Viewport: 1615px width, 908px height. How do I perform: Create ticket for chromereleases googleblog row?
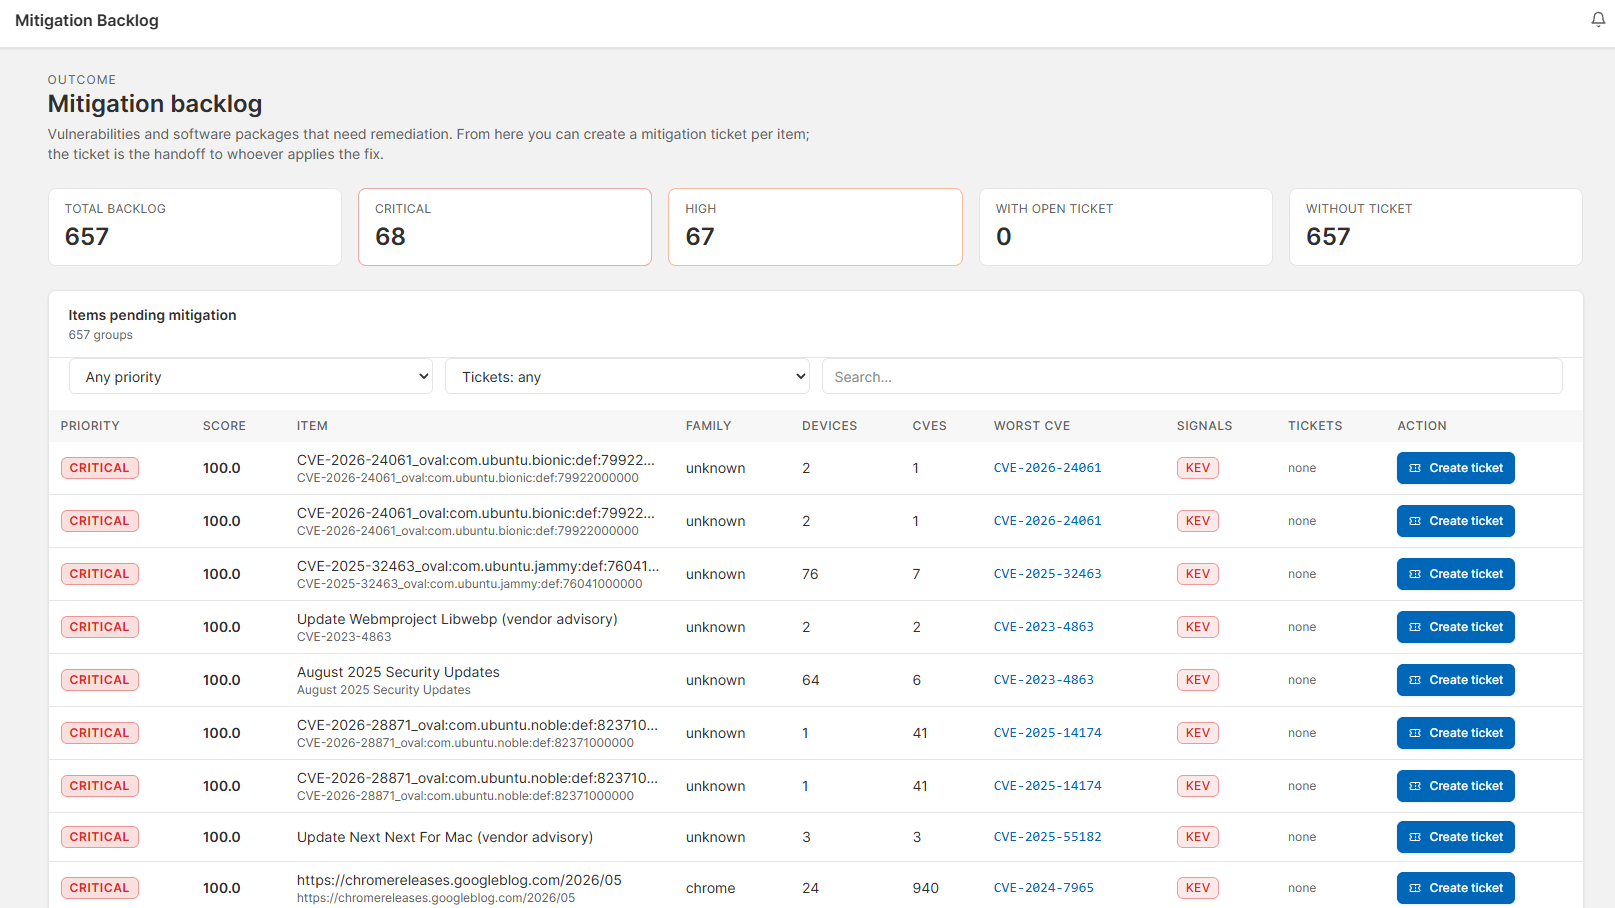[1456, 888]
